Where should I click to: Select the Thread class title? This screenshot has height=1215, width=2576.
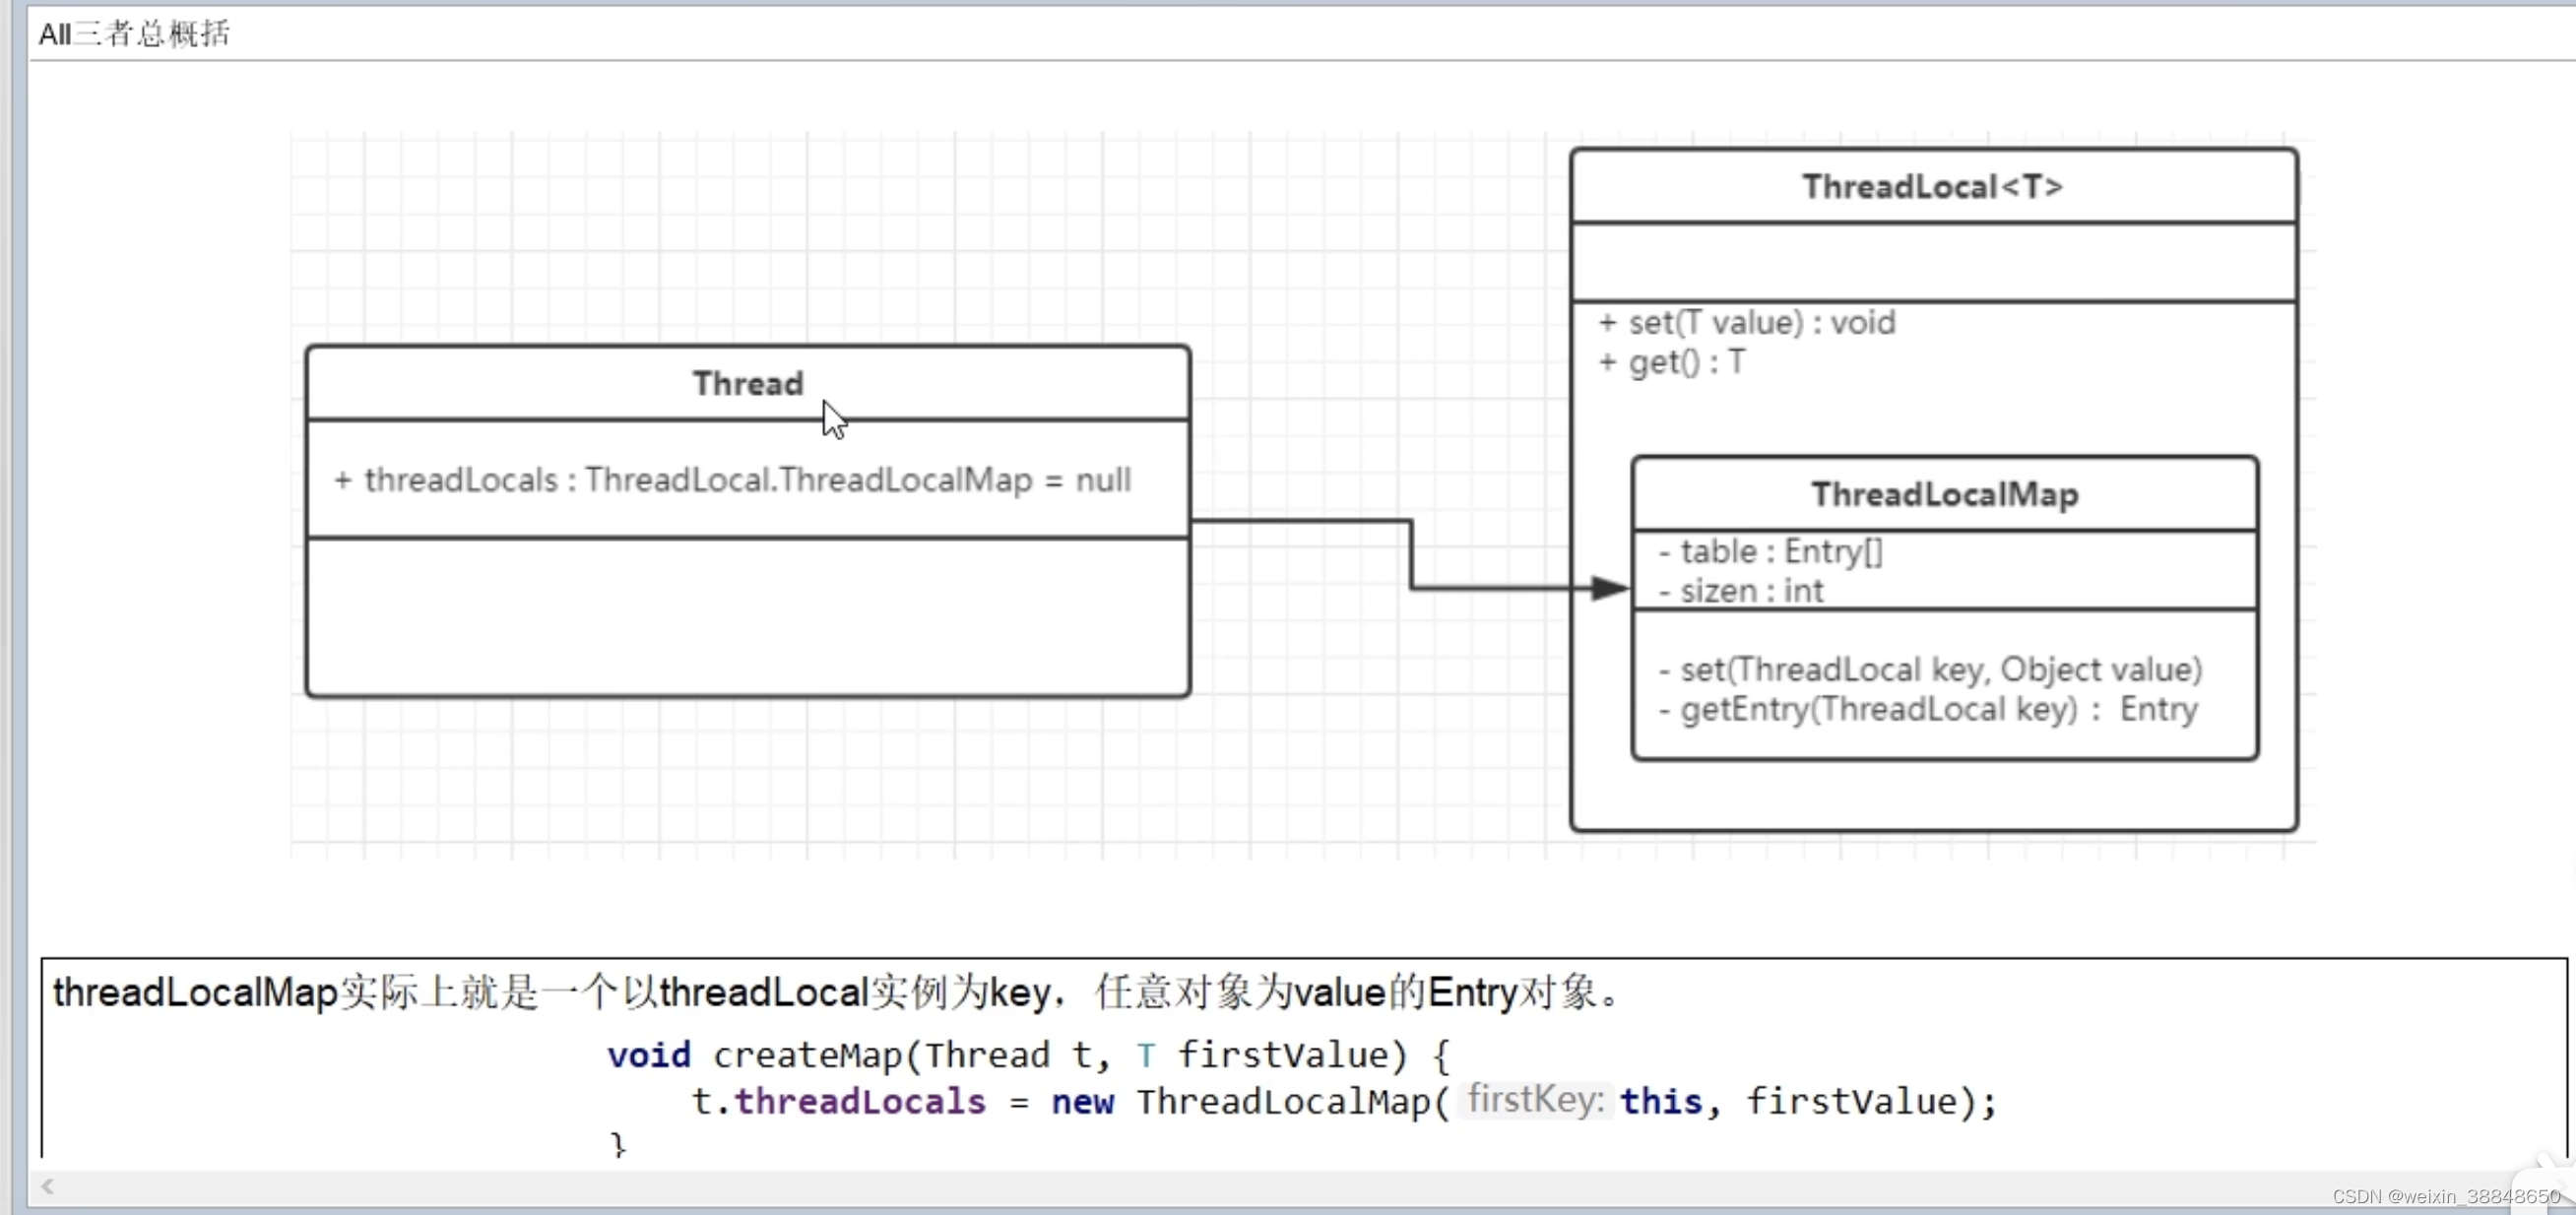pyautogui.click(x=748, y=383)
